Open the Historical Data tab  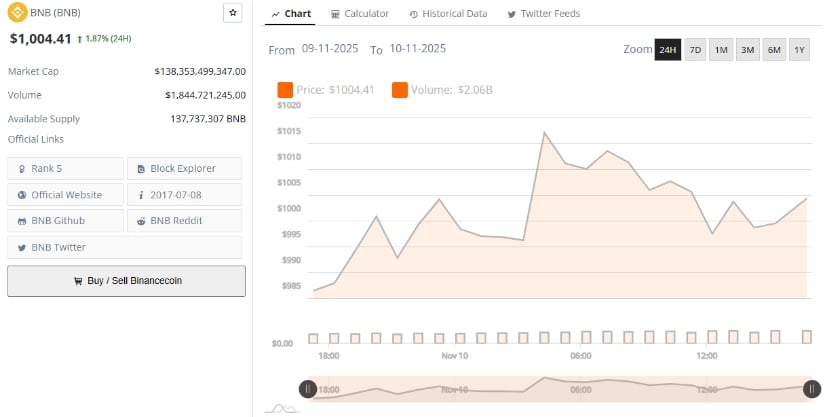pos(448,14)
